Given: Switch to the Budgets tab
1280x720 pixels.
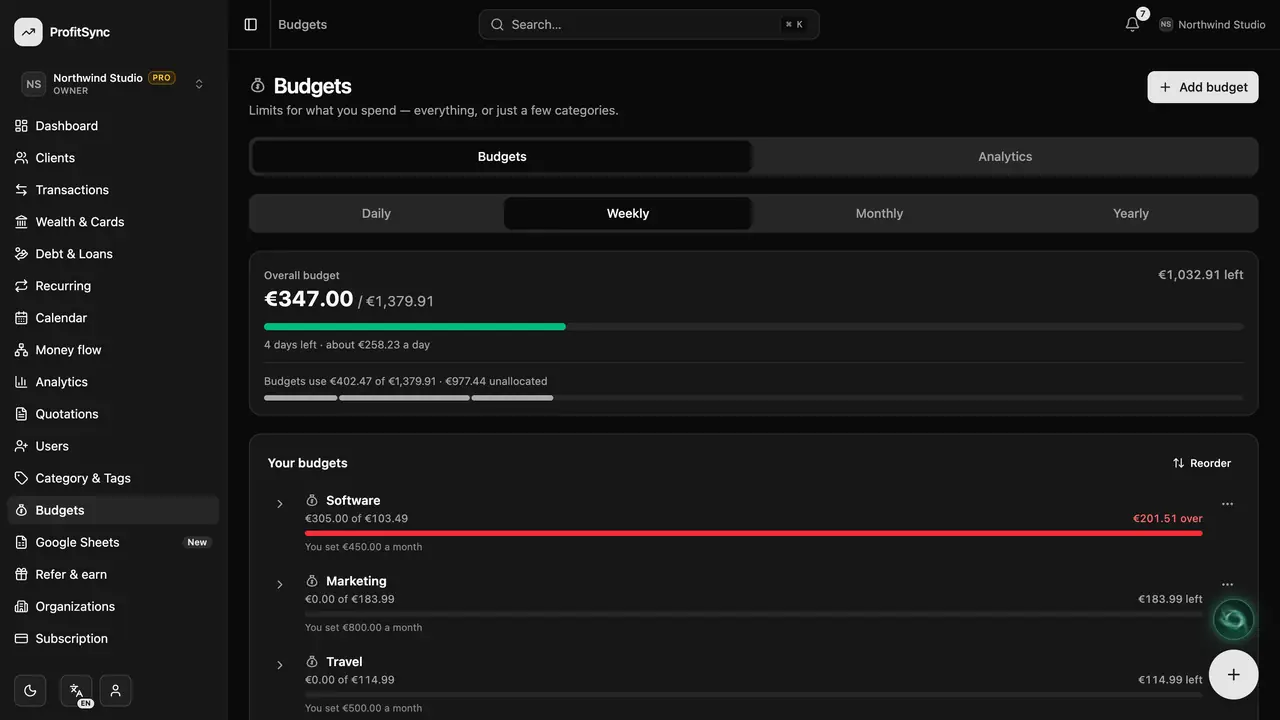Looking at the screenshot, I should (502, 157).
